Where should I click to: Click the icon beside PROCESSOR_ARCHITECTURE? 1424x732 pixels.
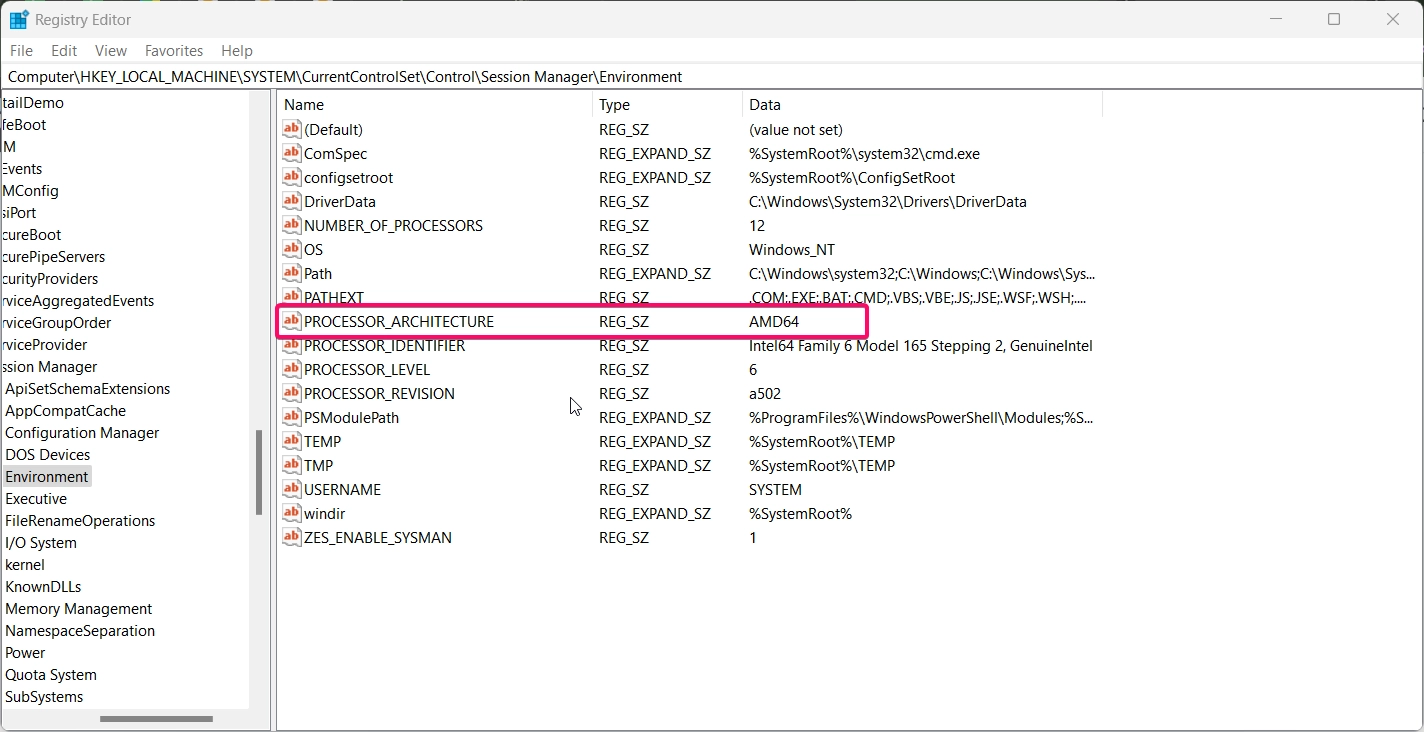(291, 321)
